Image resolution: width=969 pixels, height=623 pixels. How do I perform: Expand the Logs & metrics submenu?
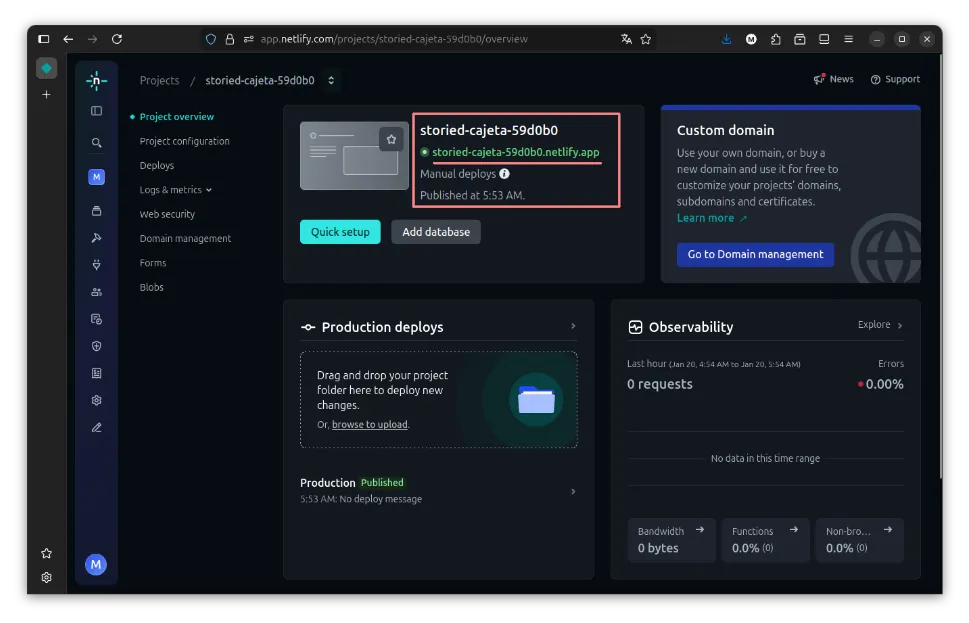(175, 190)
